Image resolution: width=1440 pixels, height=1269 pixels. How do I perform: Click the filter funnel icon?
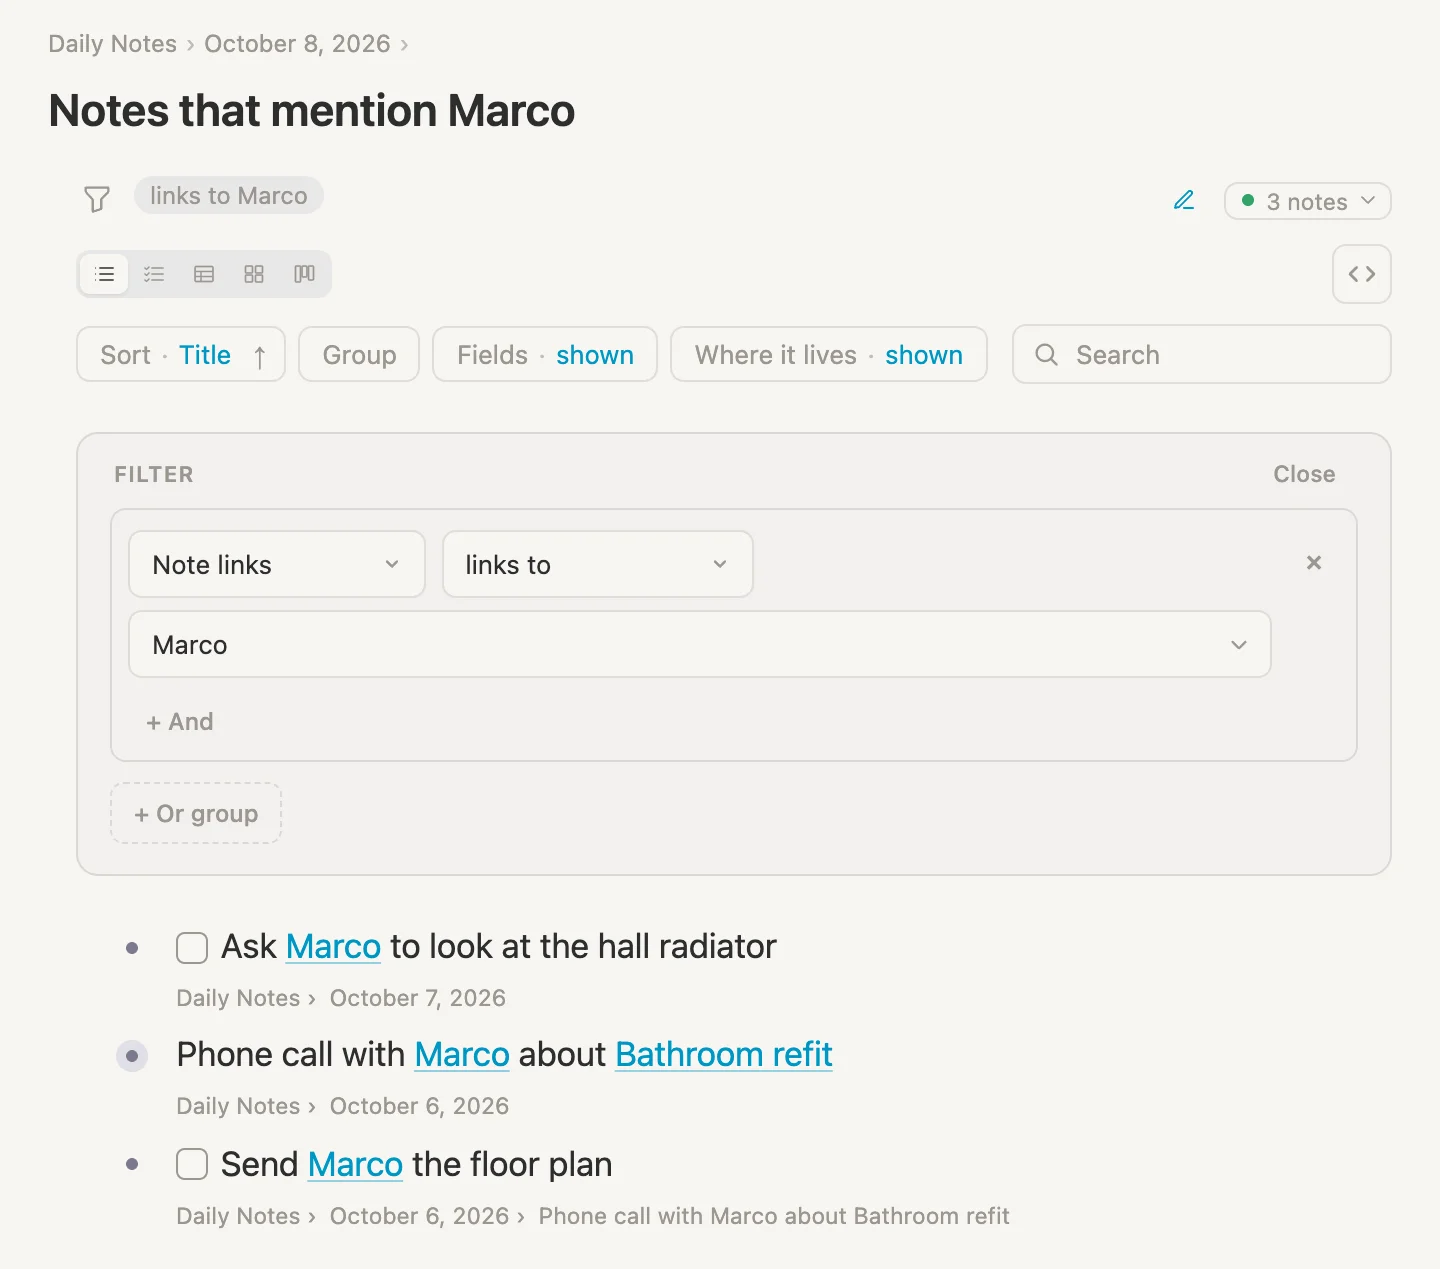click(97, 199)
